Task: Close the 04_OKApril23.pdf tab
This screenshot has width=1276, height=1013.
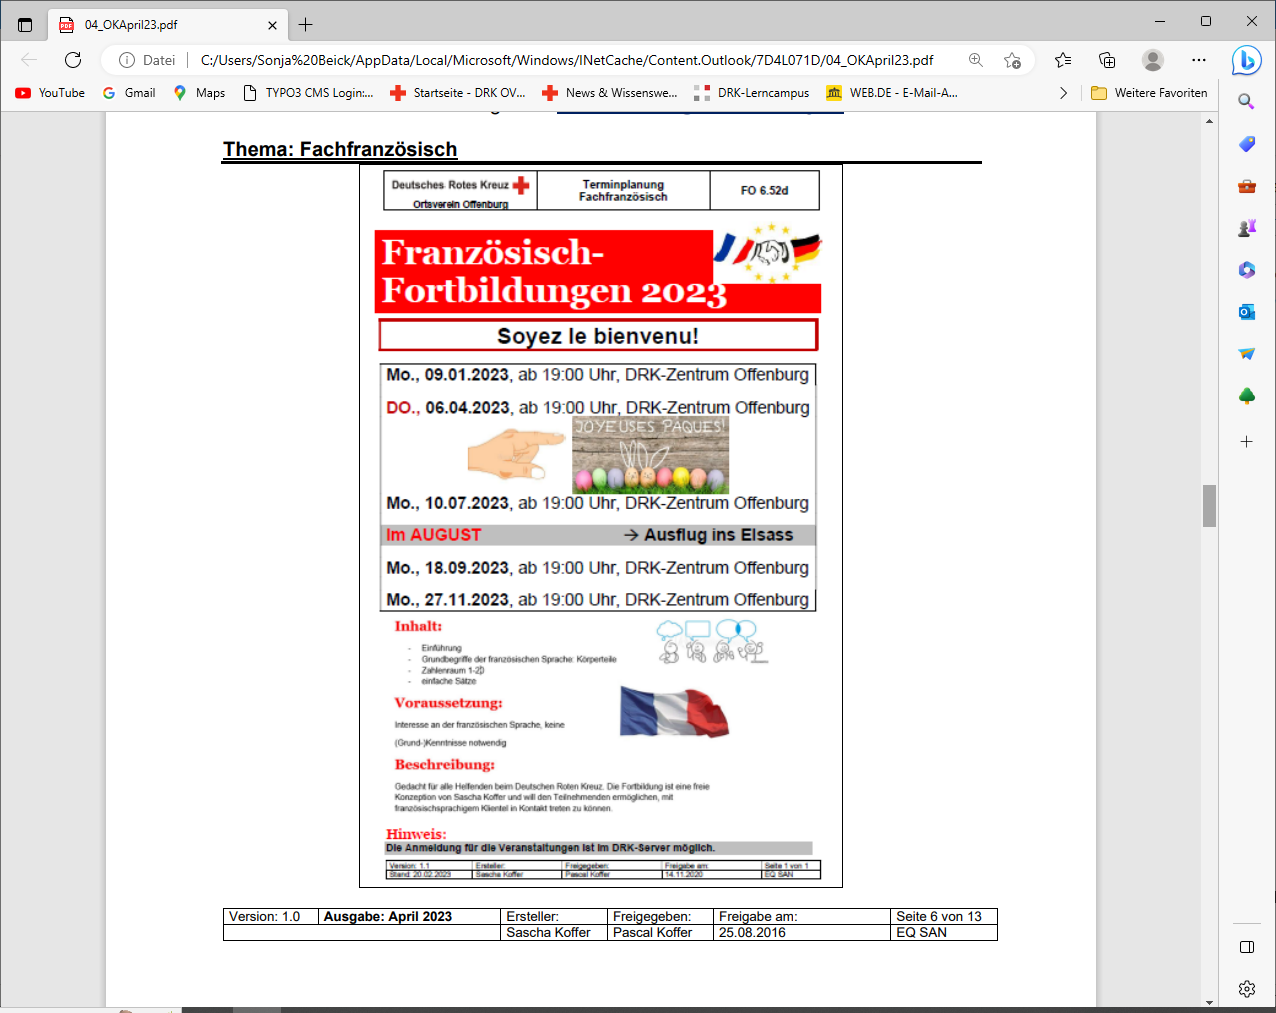Action: [x=273, y=25]
